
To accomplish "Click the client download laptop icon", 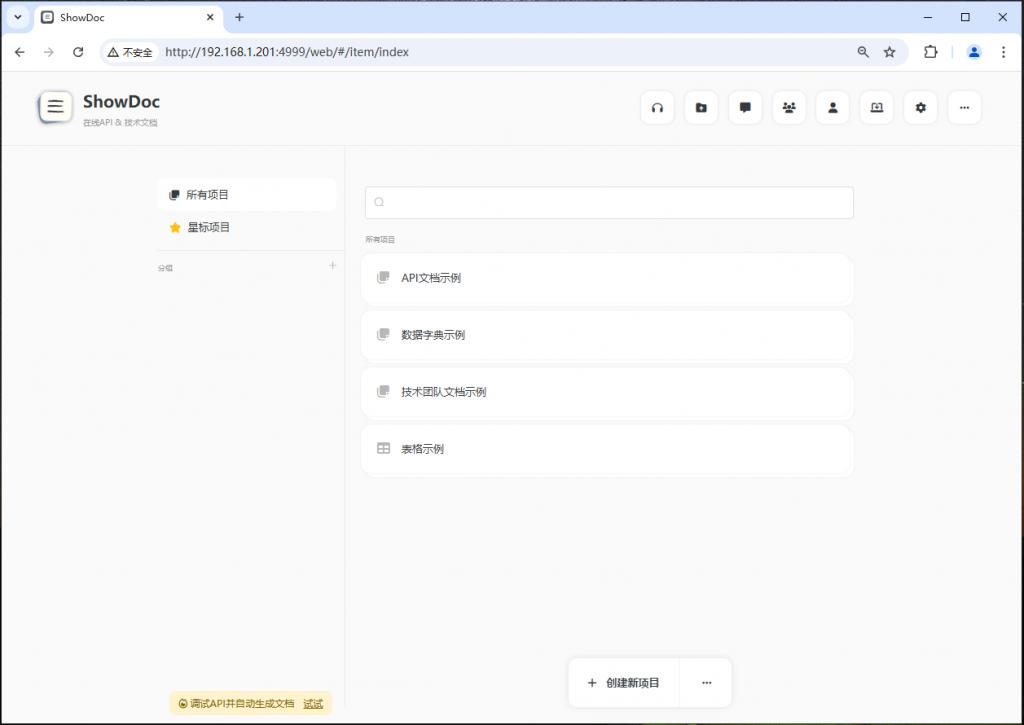I will pyautogui.click(x=877, y=107).
